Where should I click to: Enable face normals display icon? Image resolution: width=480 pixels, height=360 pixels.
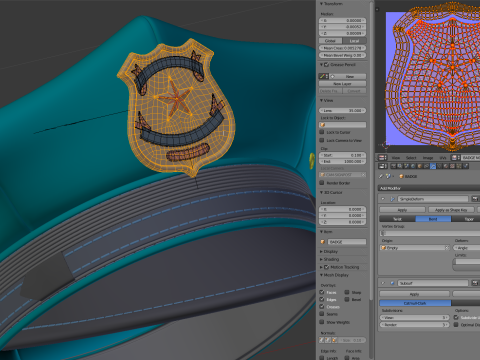click(x=334, y=340)
